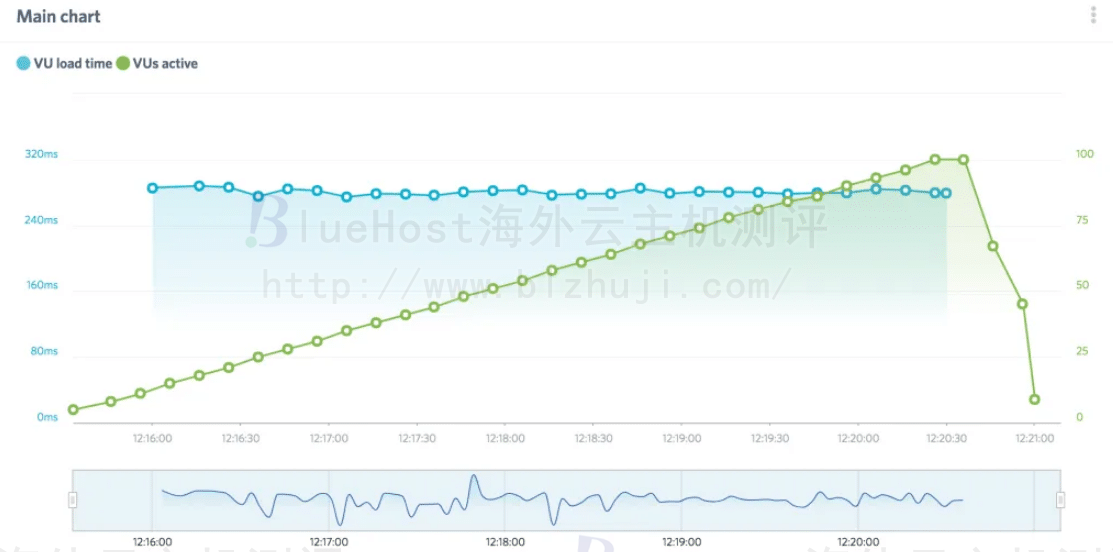Select the last VU load time data point
Image resolution: width=1113 pixels, height=552 pixels.
946,193
